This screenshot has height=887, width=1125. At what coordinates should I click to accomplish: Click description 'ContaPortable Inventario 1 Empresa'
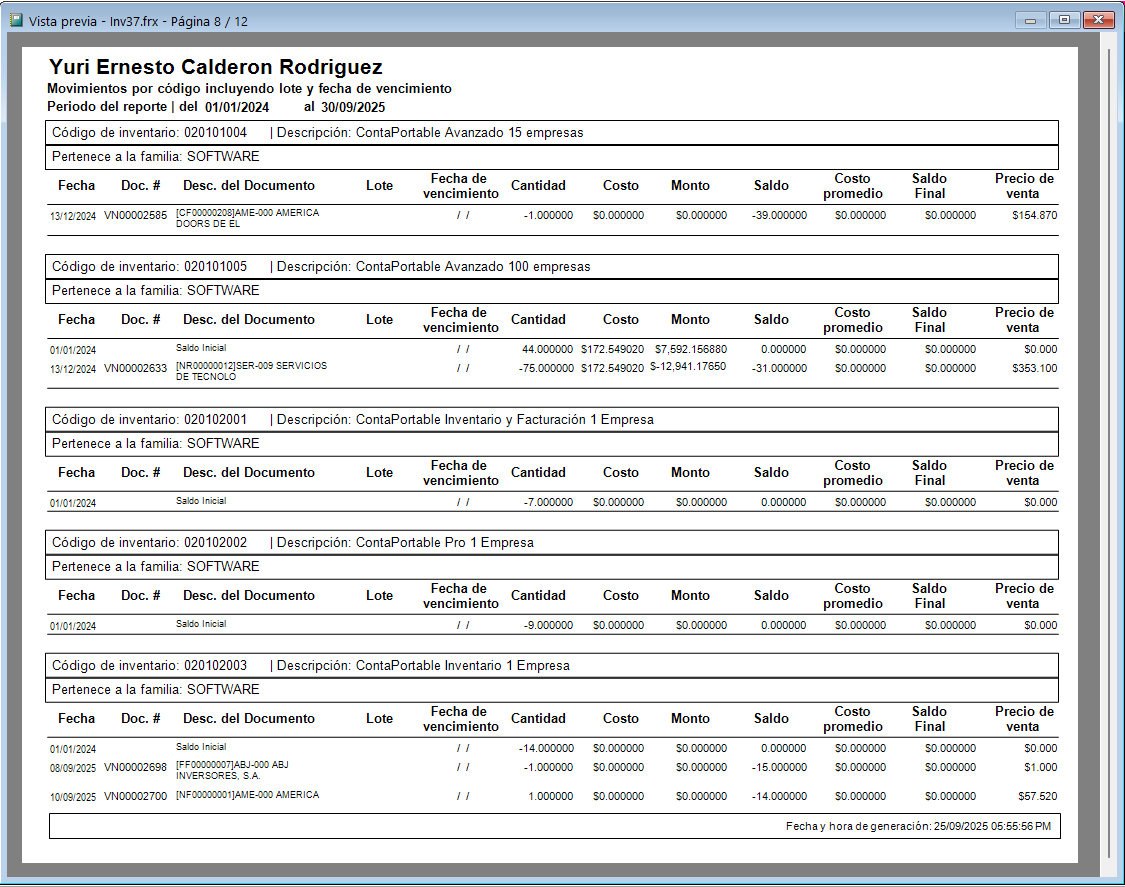(463, 666)
